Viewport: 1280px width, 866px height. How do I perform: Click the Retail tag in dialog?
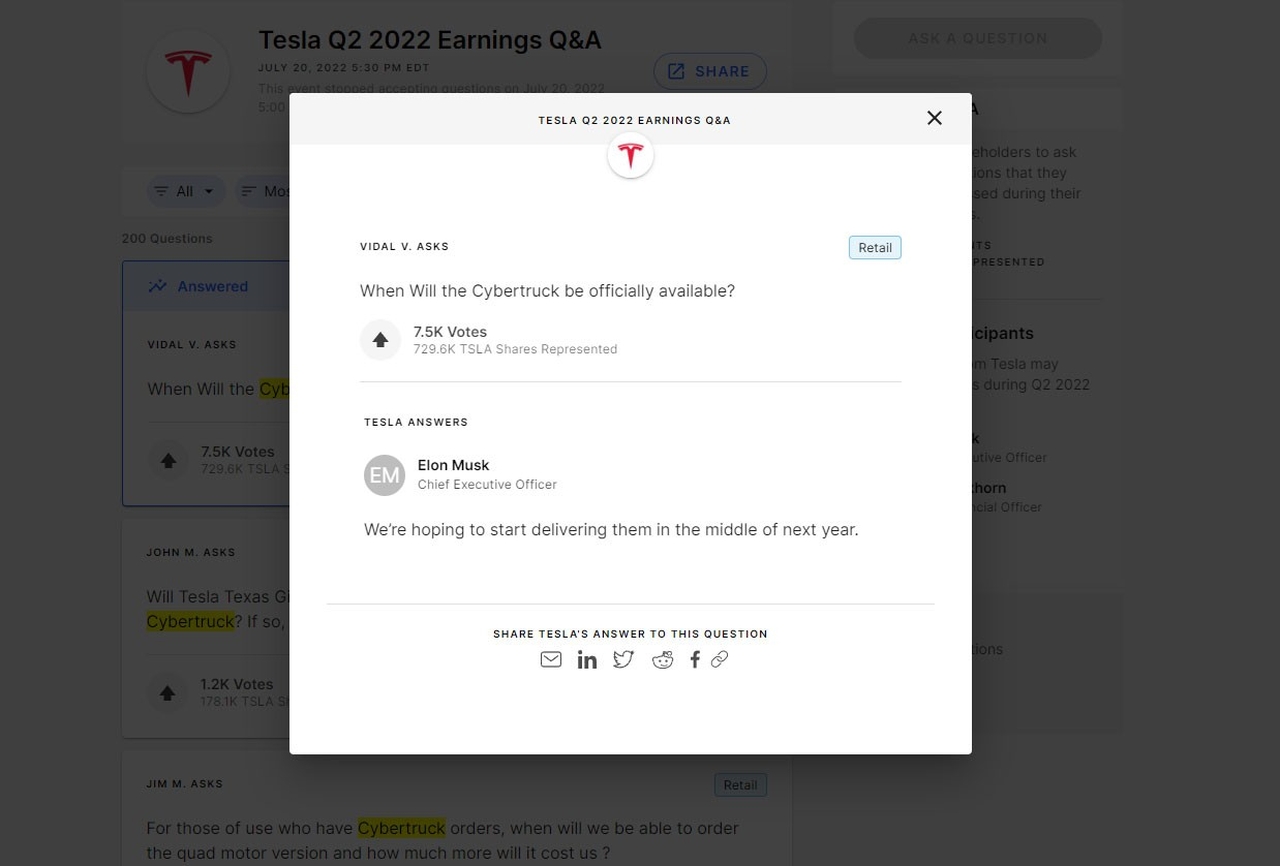coord(875,248)
